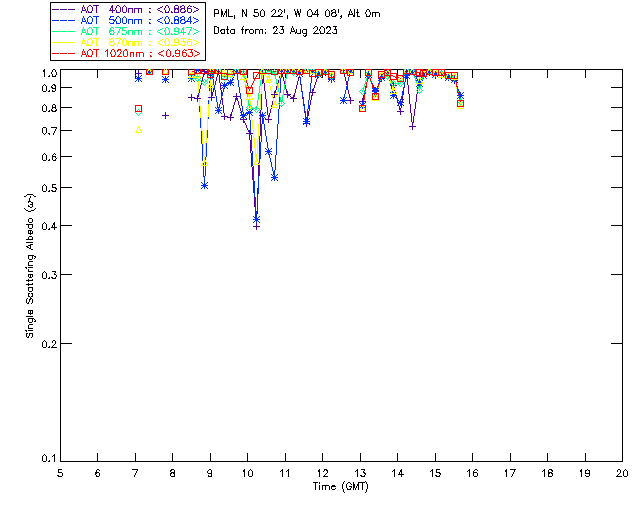This screenshot has height=512, width=640.
Task: Click the x-axis tick label 14
Action: [x=398, y=473]
